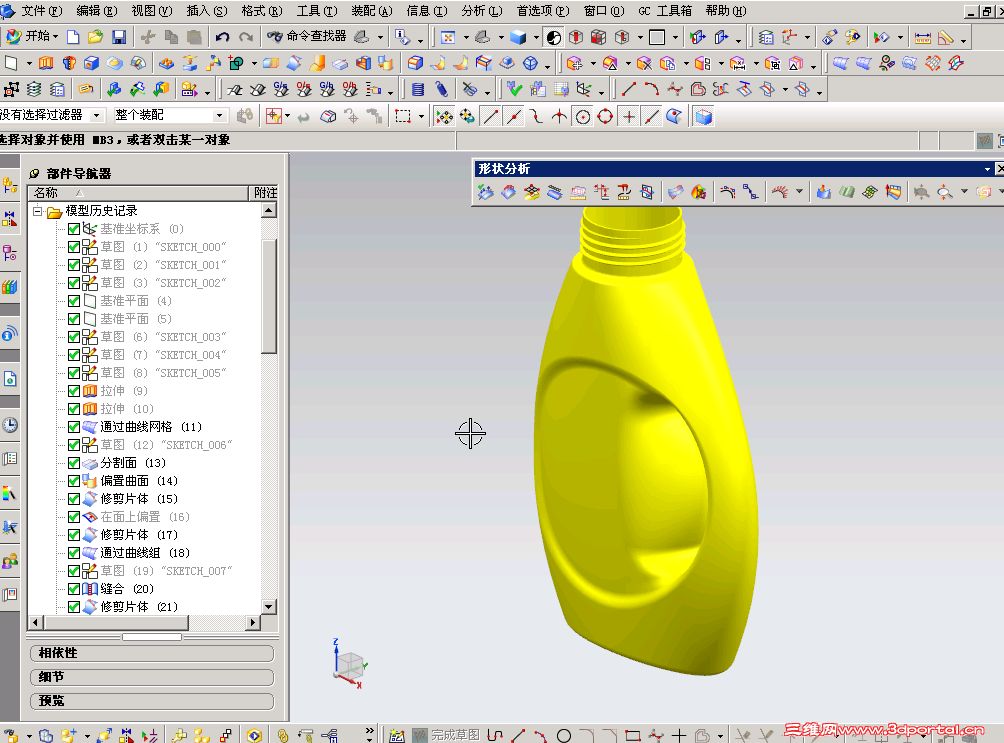The width and height of the screenshot is (1004, 743).
Task: Click the history clock sidebar icon
Action: 10,425
